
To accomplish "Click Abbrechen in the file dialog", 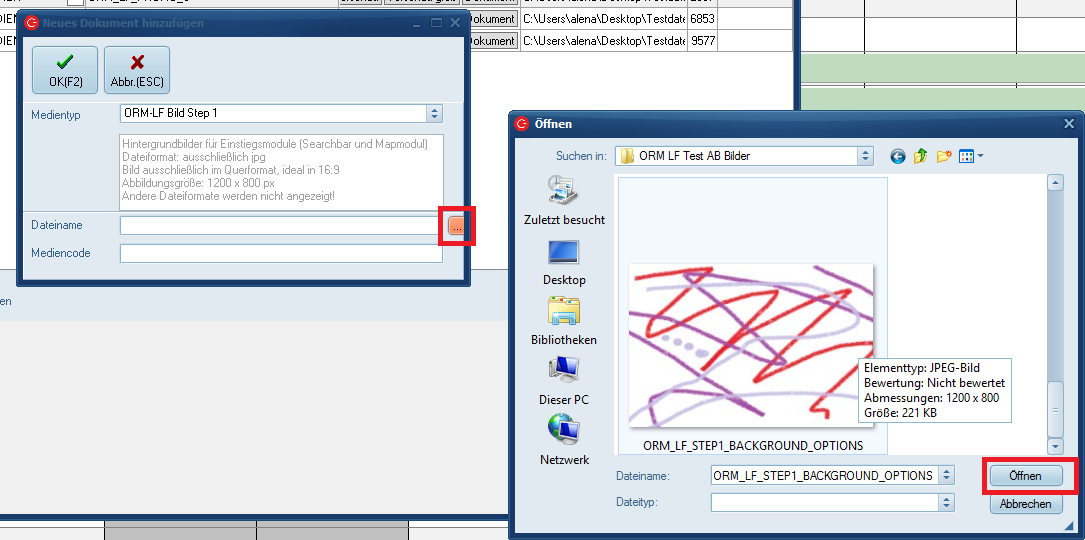I will click(1025, 504).
